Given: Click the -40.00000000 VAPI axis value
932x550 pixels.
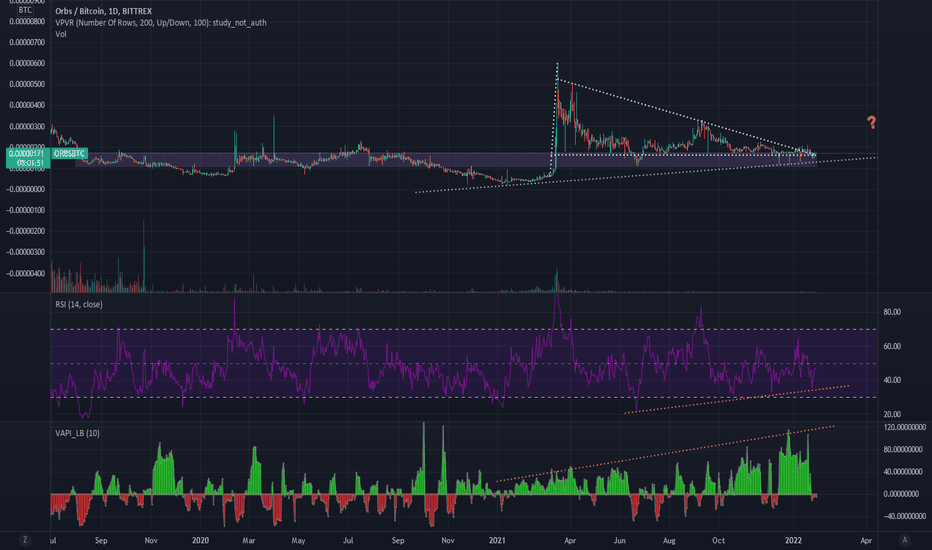Looking at the screenshot, I should [x=905, y=516].
